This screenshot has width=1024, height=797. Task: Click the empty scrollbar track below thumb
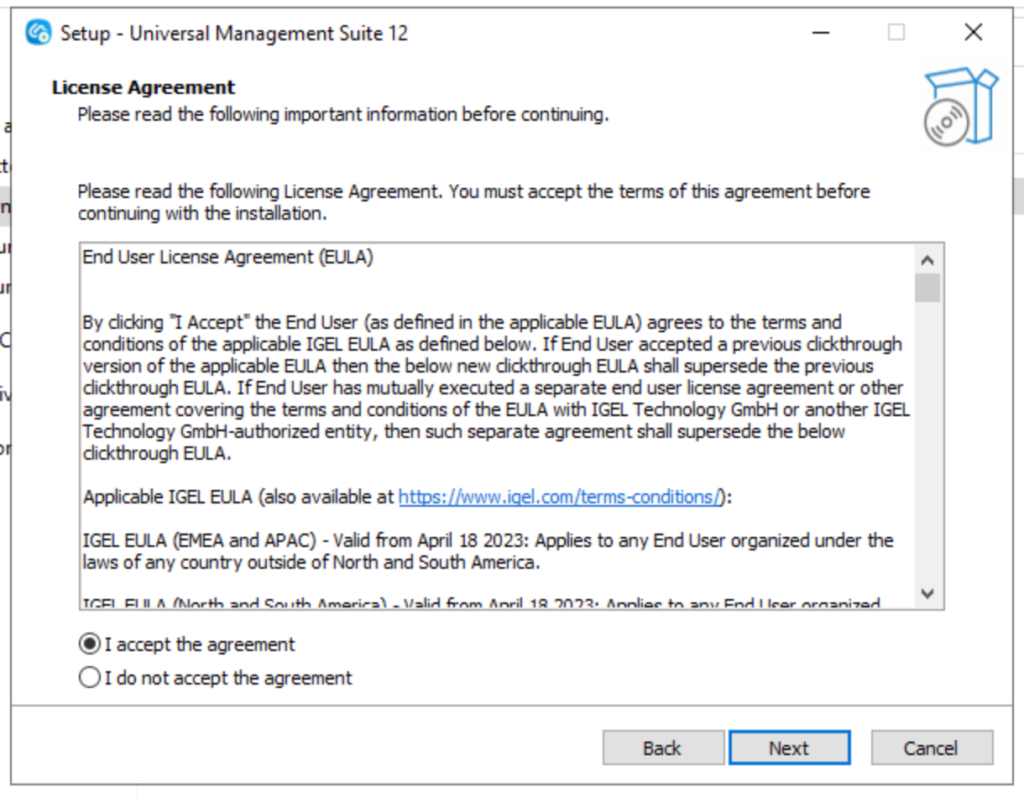[928, 450]
